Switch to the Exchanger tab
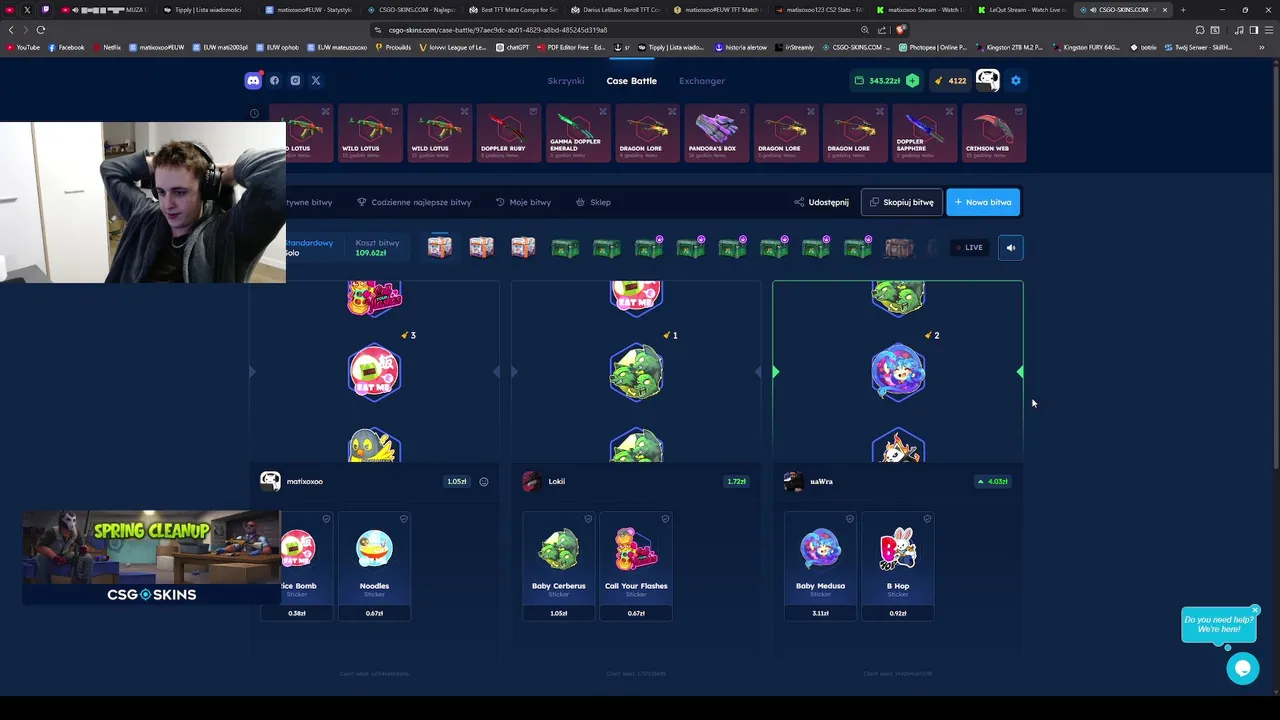 pos(702,81)
